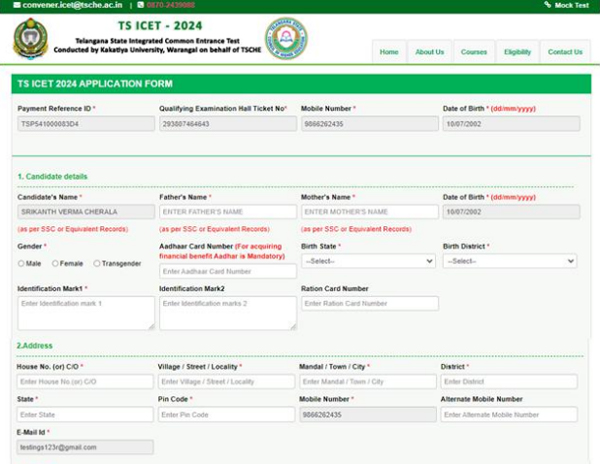Image resolution: width=600 pixels, height=464 pixels.
Task: Focus the Village / Street / Locality field
Action: pos(227,381)
